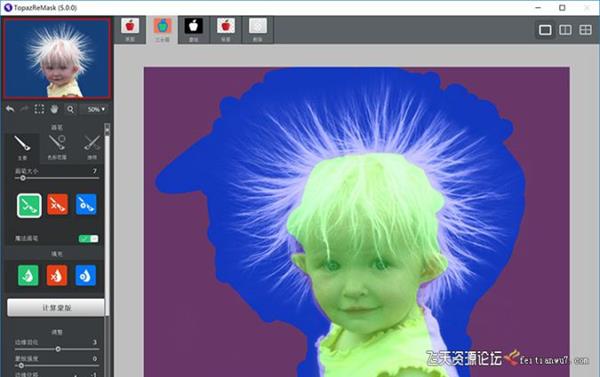Select the four-pane grid view icon
Viewport: 600px width, 377px height.
[585, 30]
